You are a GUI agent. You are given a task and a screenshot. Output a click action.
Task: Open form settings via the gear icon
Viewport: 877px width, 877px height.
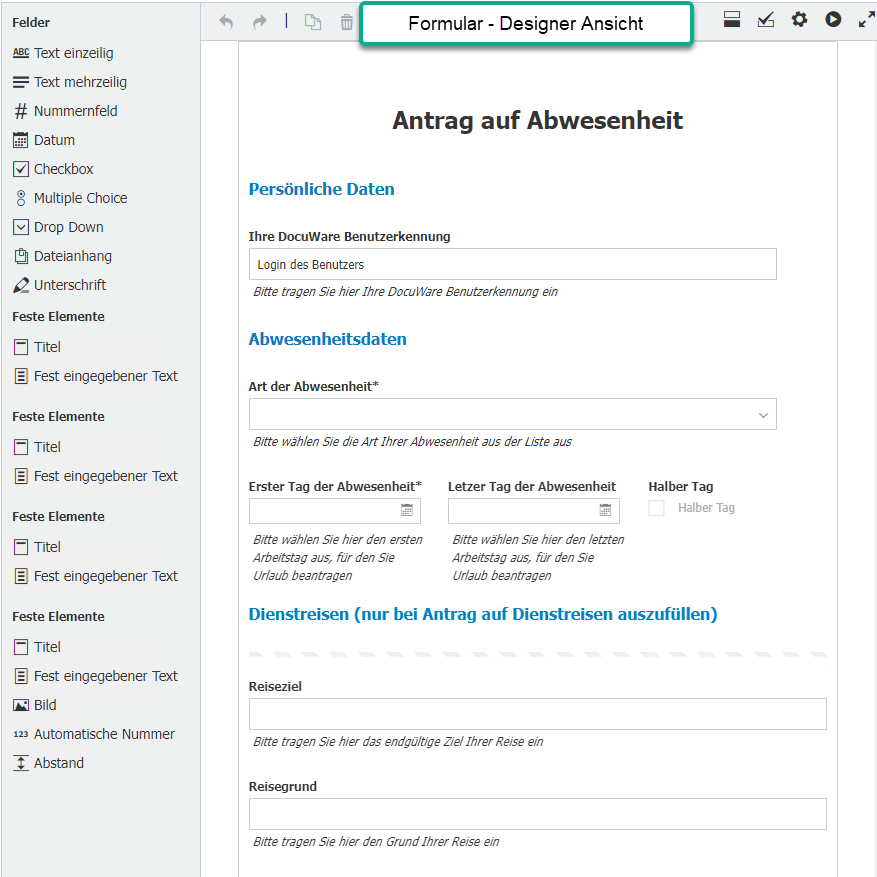click(799, 19)
